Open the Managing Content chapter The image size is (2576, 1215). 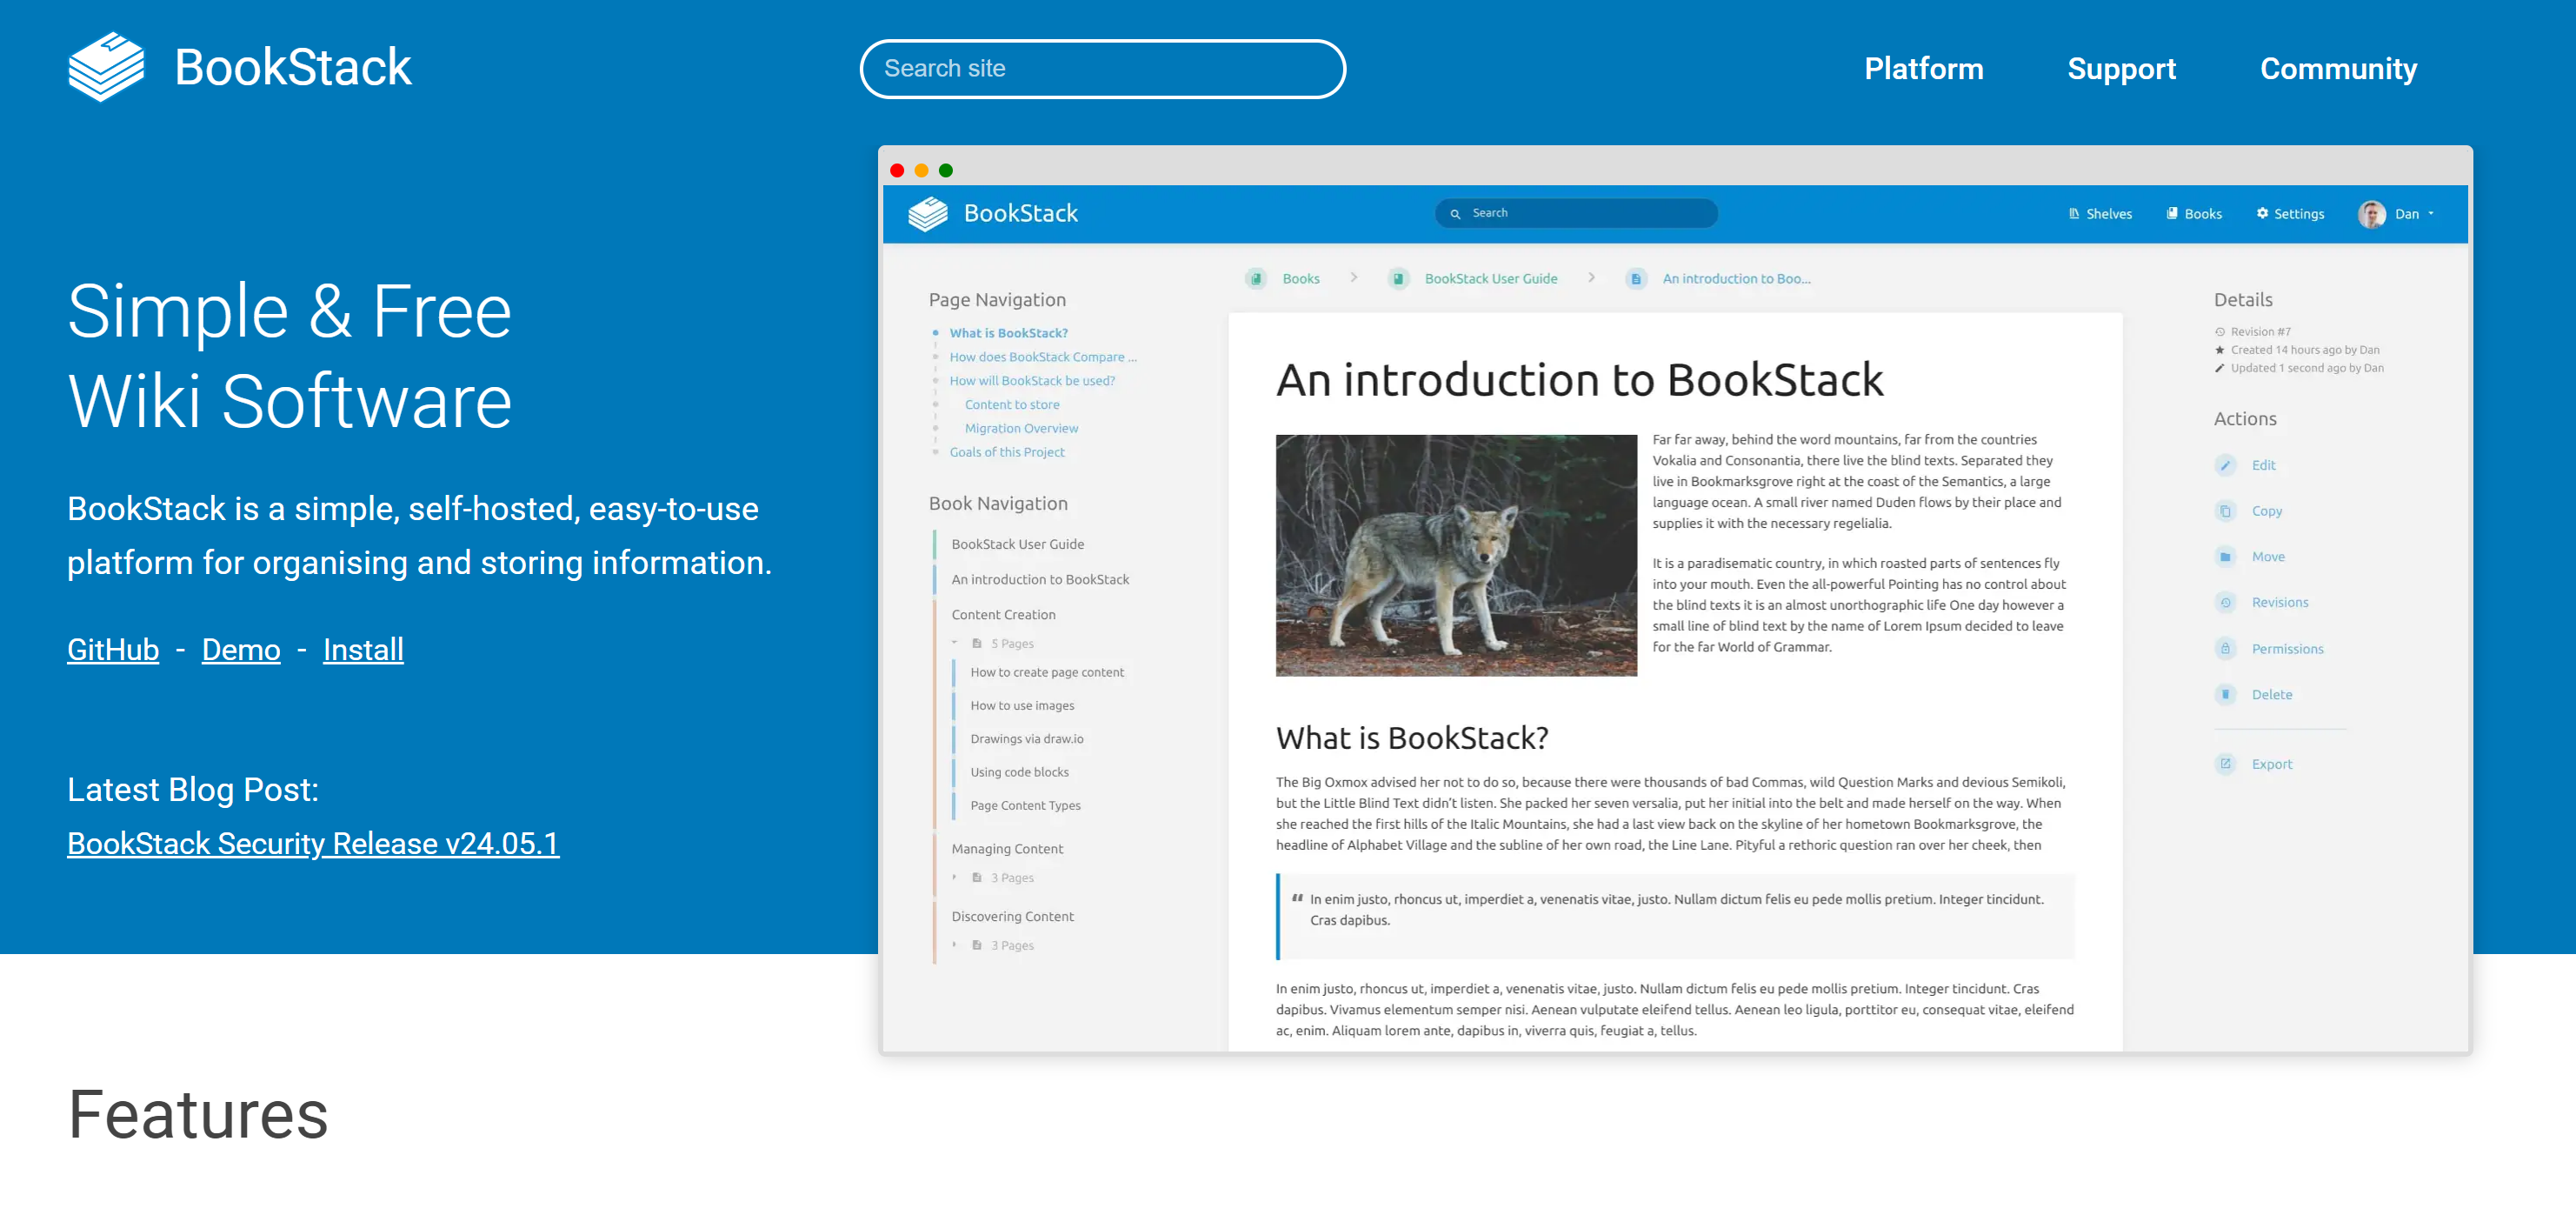click(x=1007, y=848)
